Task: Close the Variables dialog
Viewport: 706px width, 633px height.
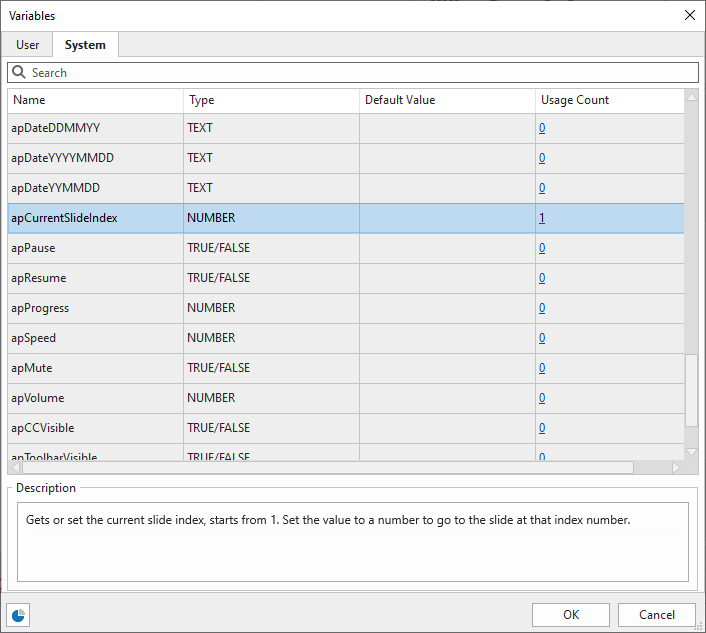Action: pyautogui.click(x=689, y=15)
